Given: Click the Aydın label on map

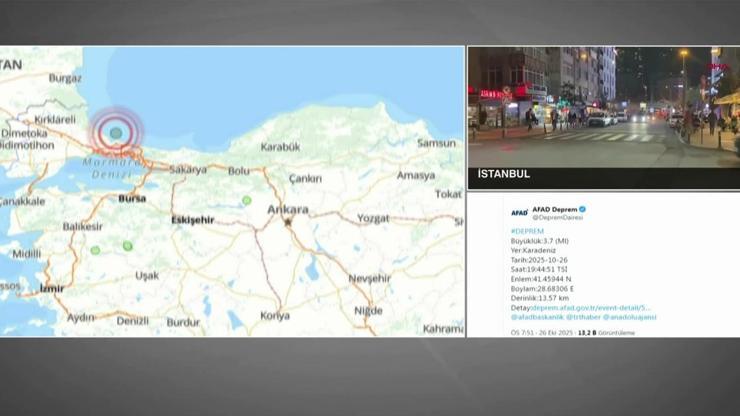Looking at the screenshot, I should click(80, 318).
